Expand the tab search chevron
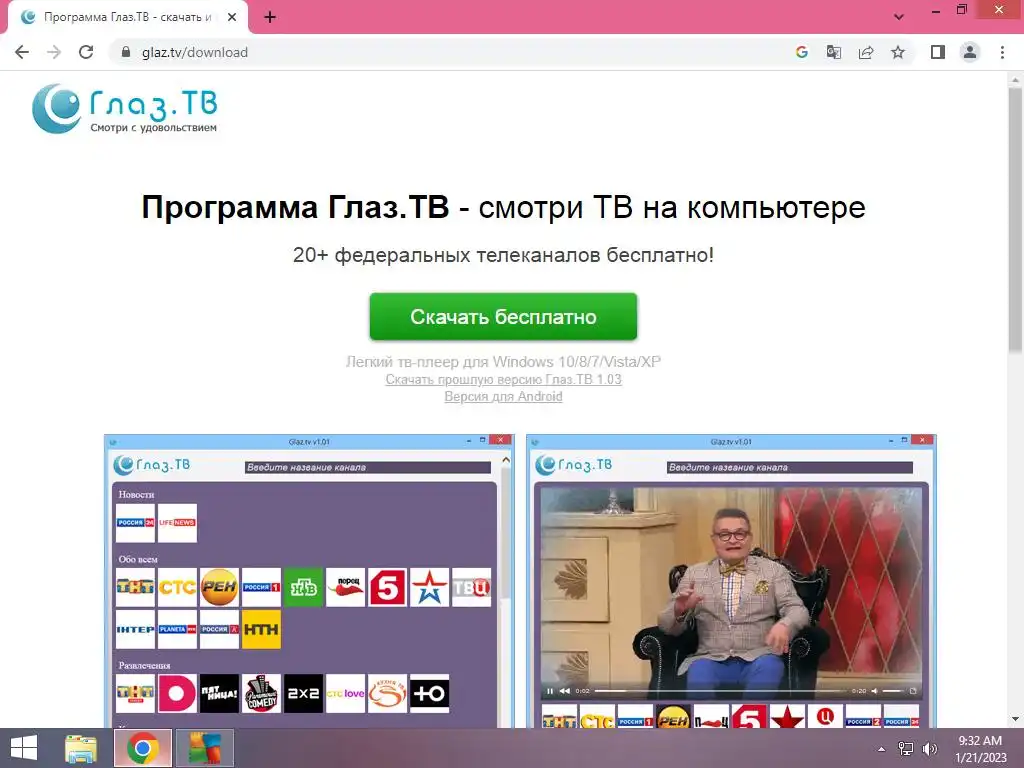This screenshot has height=768, width=1024. [899, 17]
